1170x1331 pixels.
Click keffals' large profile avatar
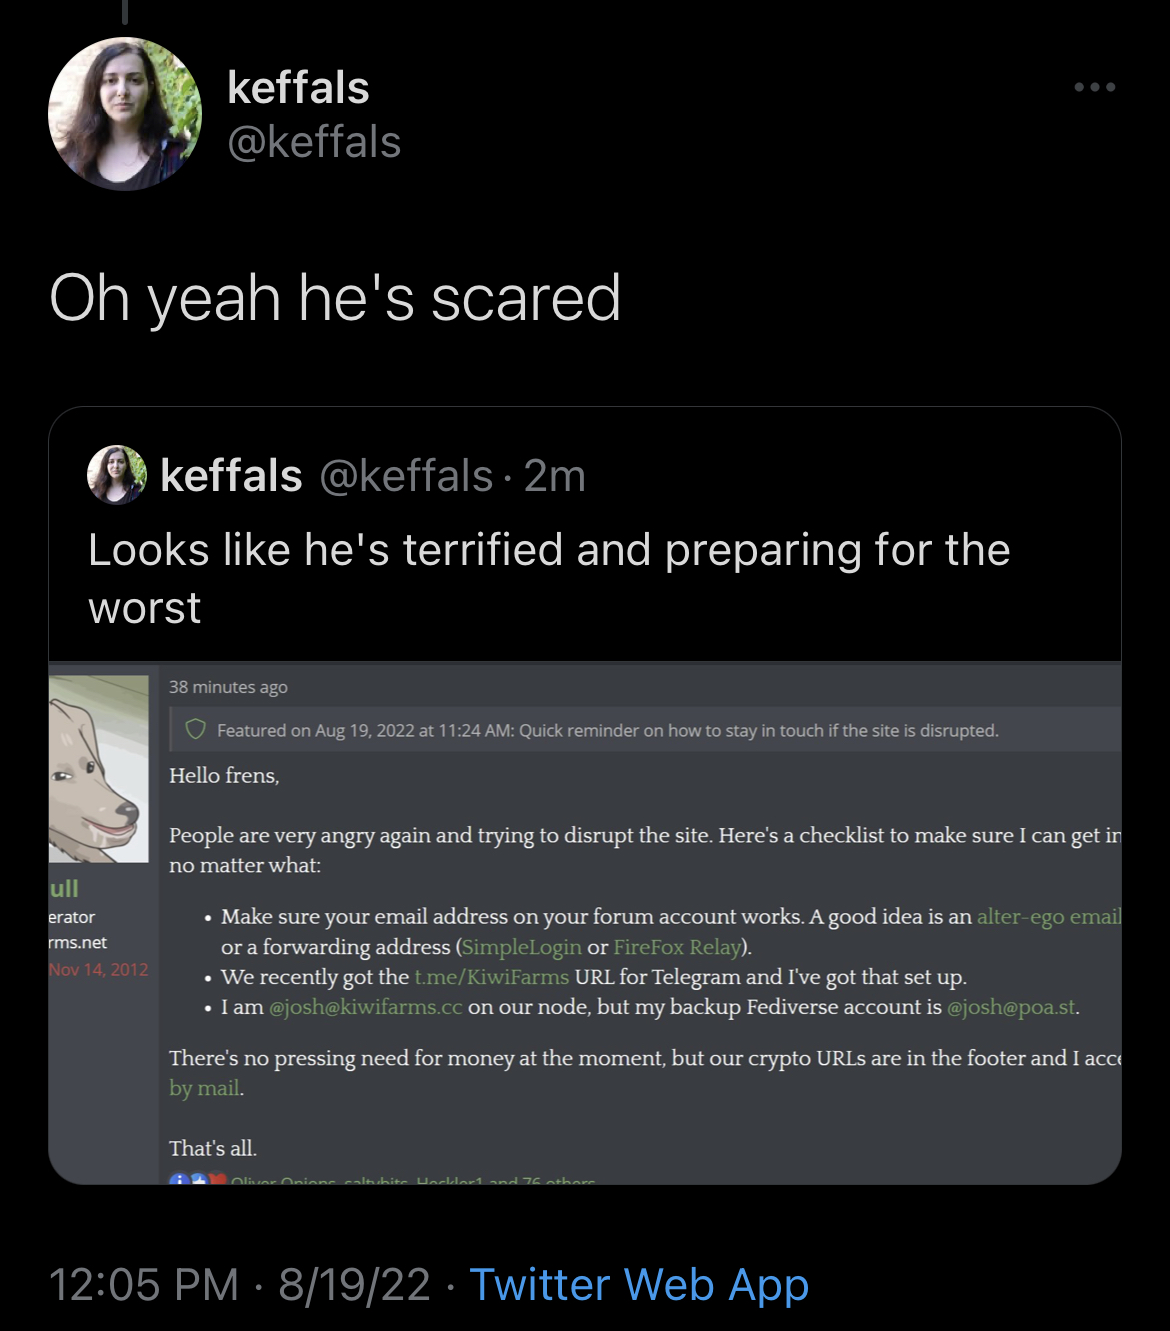click(125, 114)
